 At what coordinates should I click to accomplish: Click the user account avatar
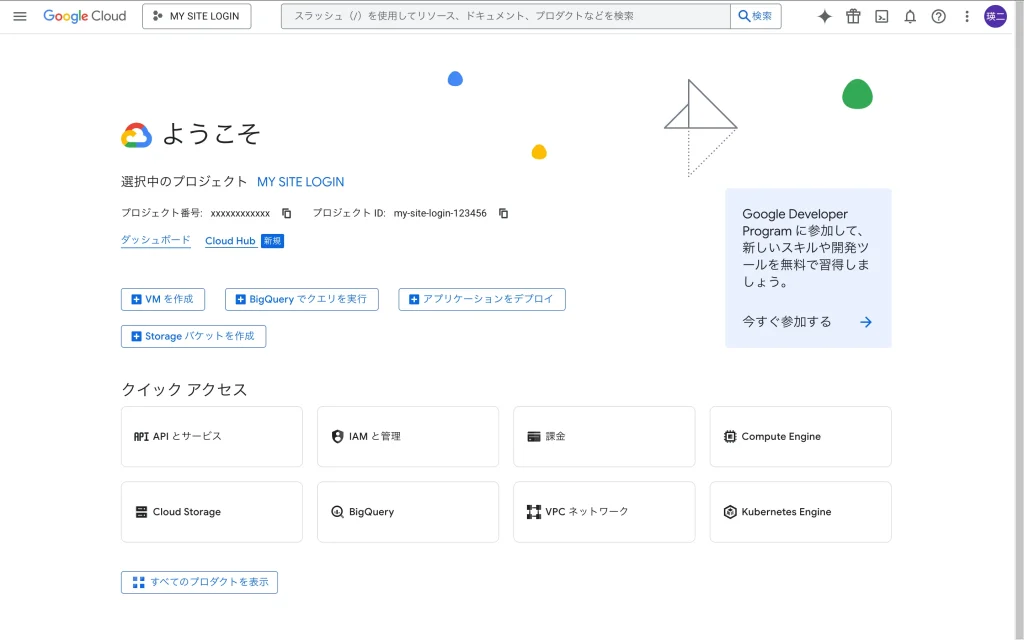click(995, 16)
